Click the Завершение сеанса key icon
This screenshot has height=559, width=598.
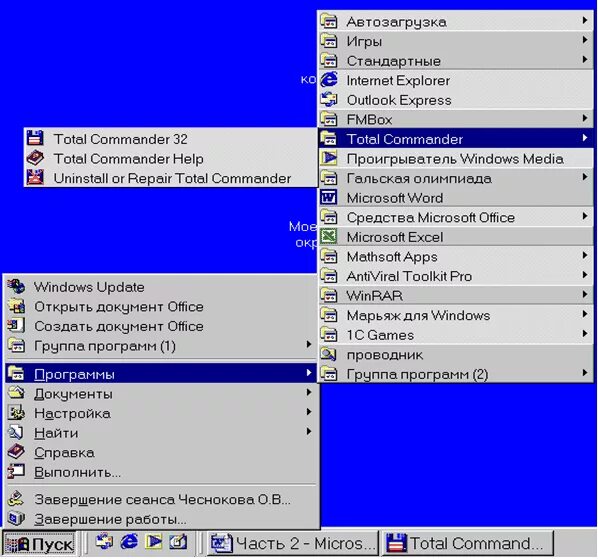pos(16,499)
